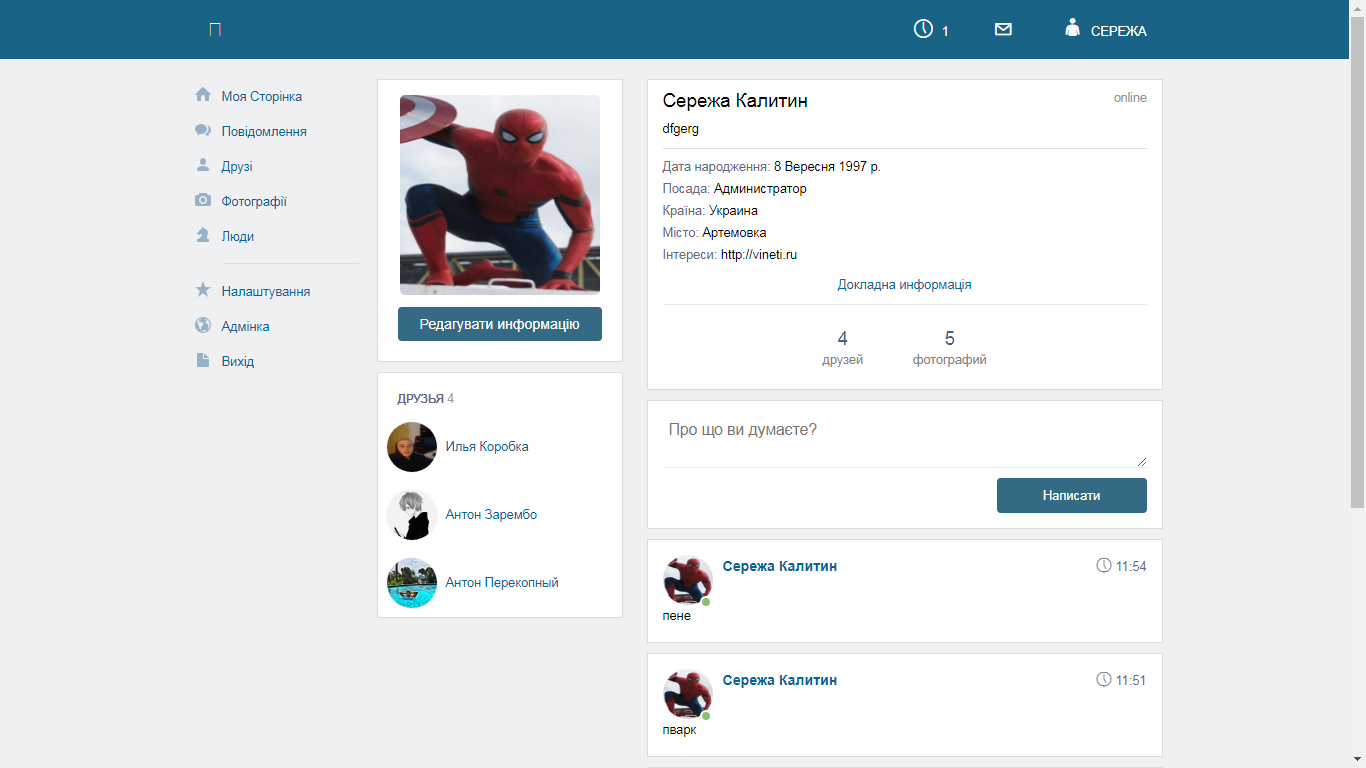Select Люди in the sidebar
This screenshot has width=1366, height=768.
point(238,236)
